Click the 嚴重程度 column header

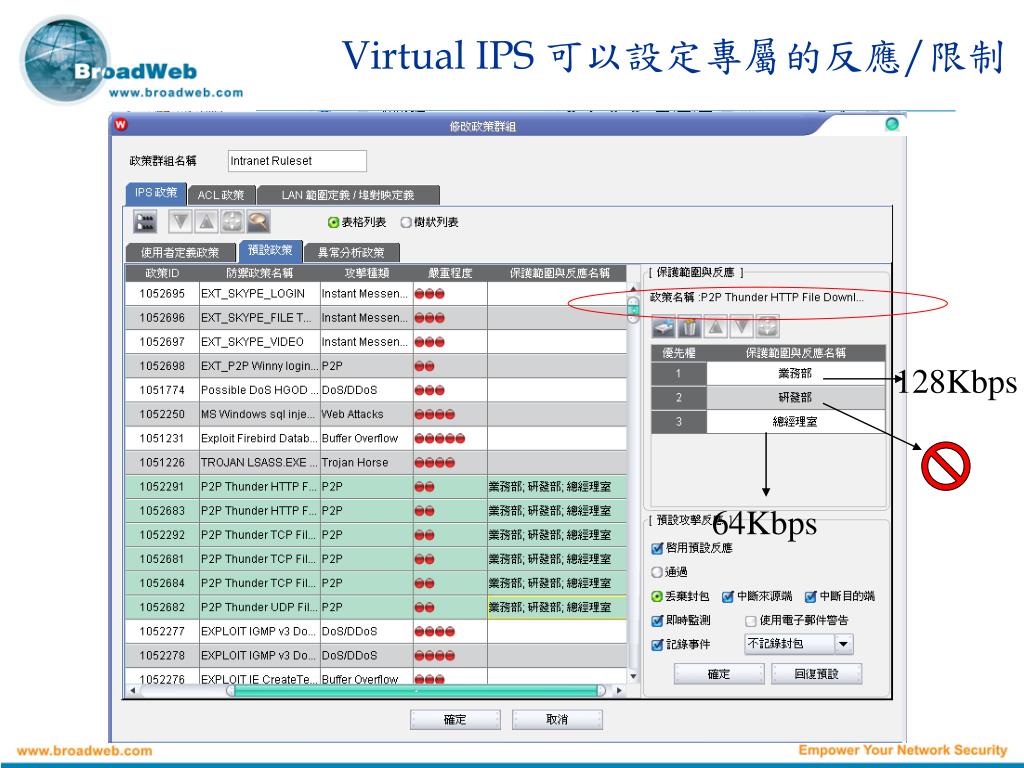pyautogui.click(x=450, y=273)
